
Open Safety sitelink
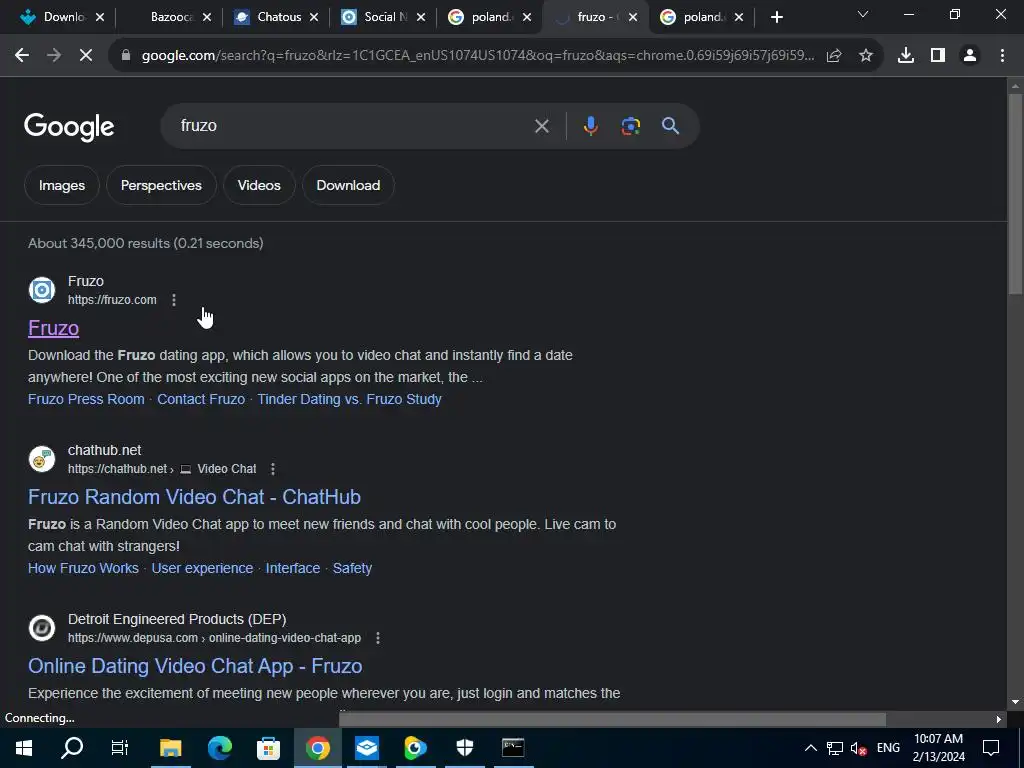pyautogui.click(x=353, y=568)
